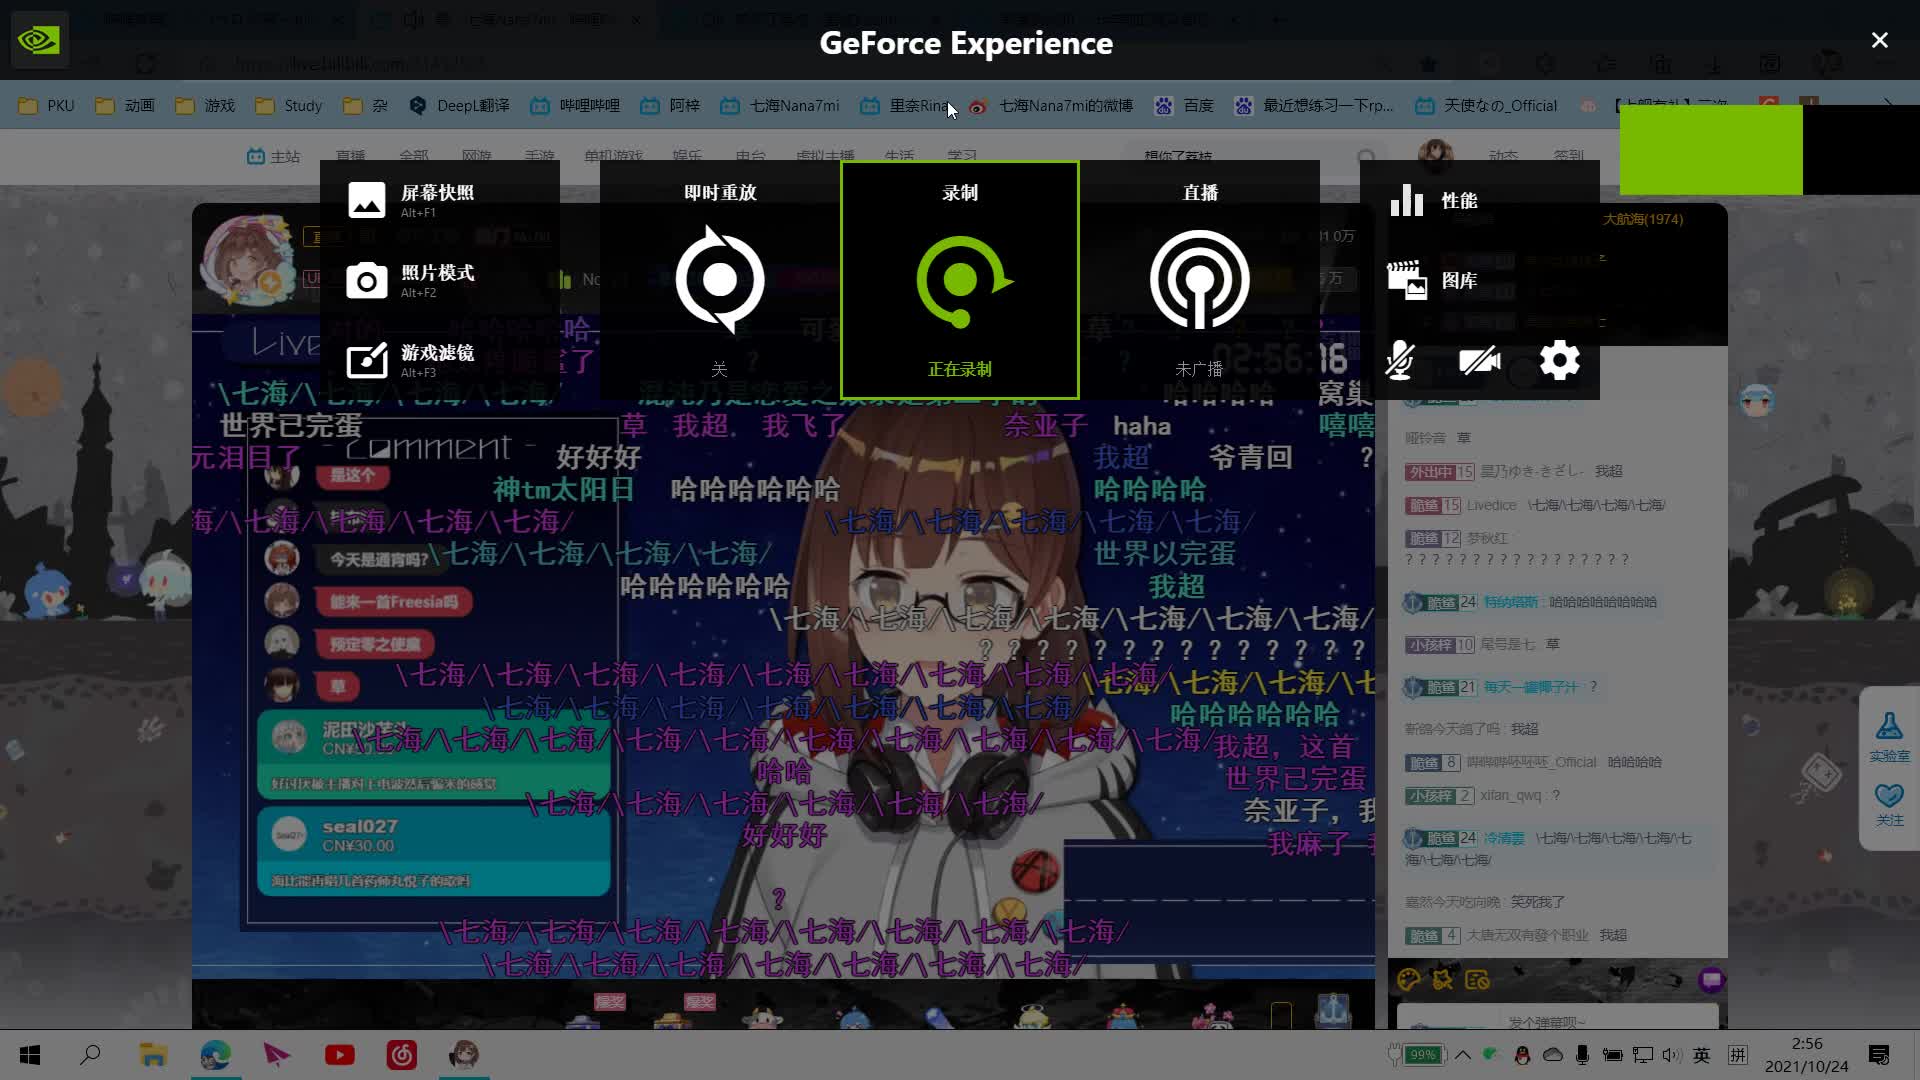Image resolution: width=1920 pixels, height=1080 pixels.
Task: Click the NVIDIA logo in the overlay header
Action: click(39, 40)
